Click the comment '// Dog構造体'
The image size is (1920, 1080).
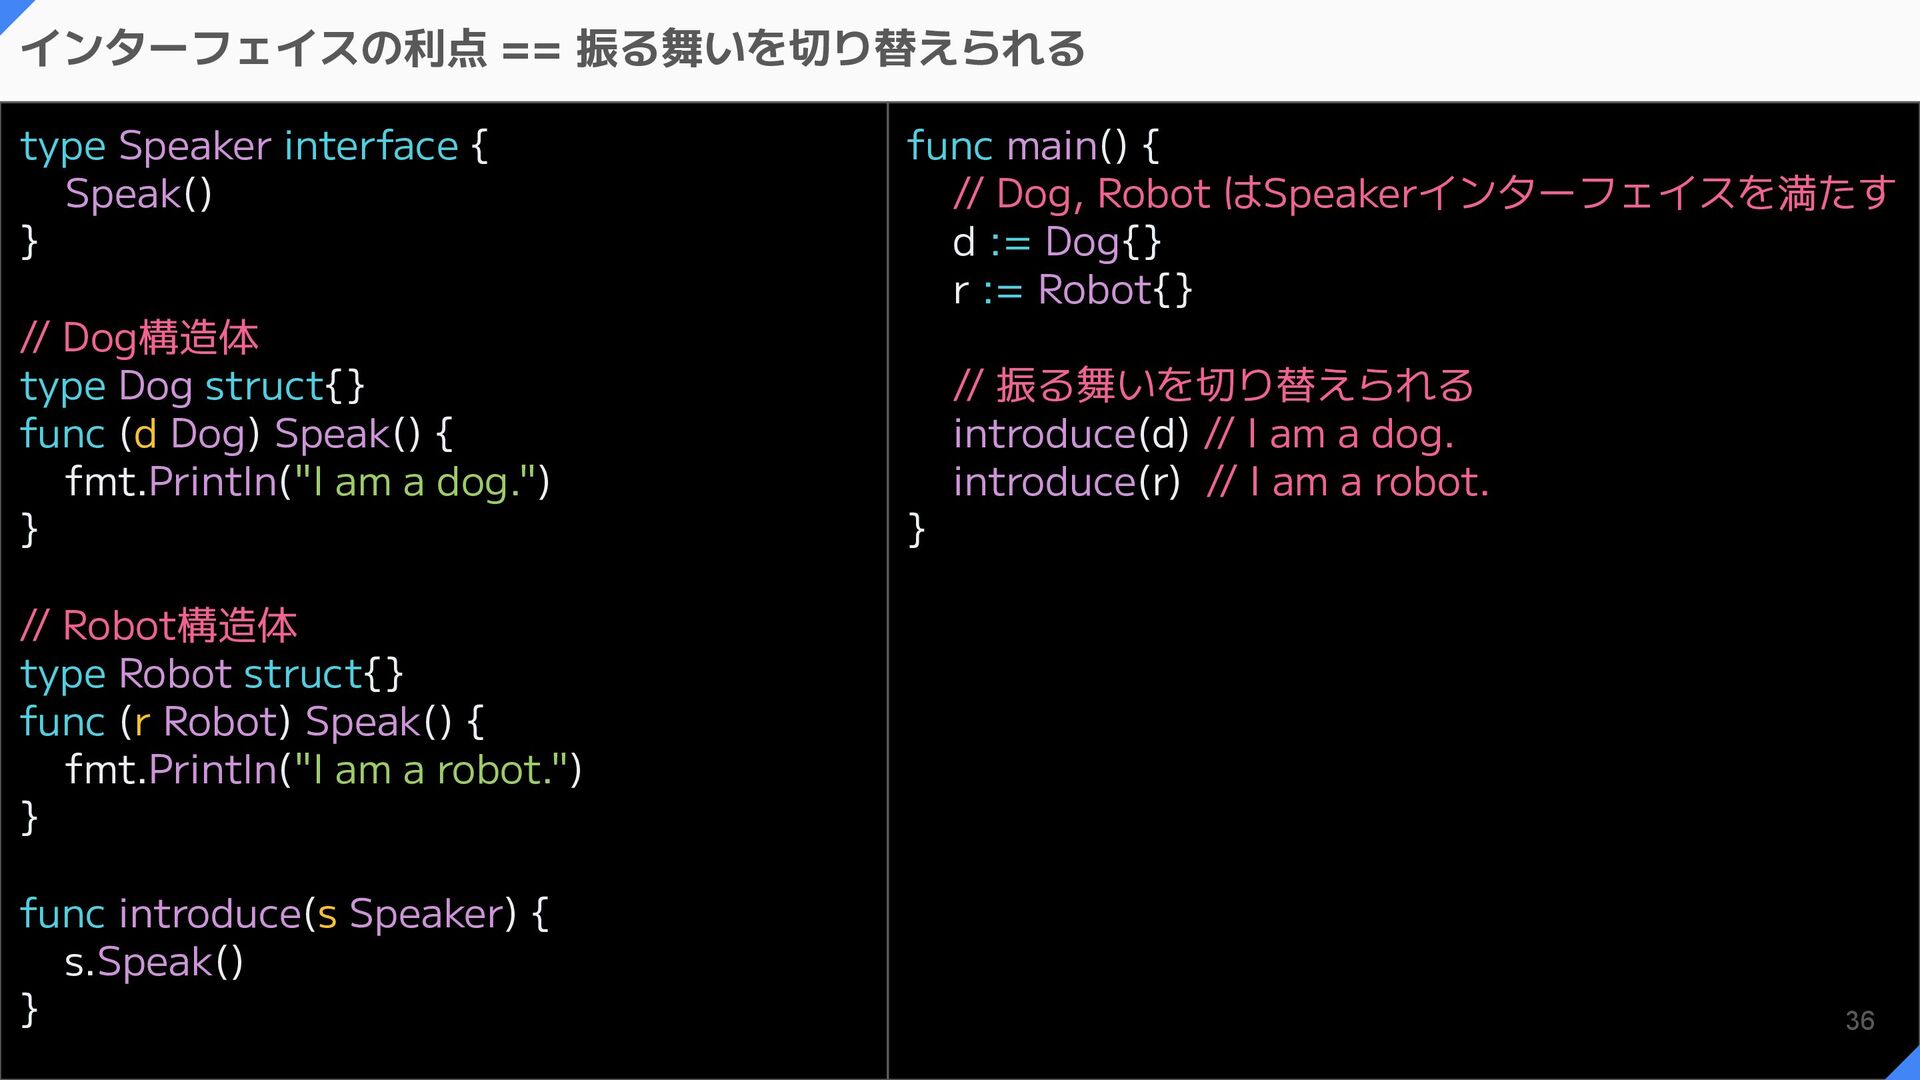[x=139, y=338]
